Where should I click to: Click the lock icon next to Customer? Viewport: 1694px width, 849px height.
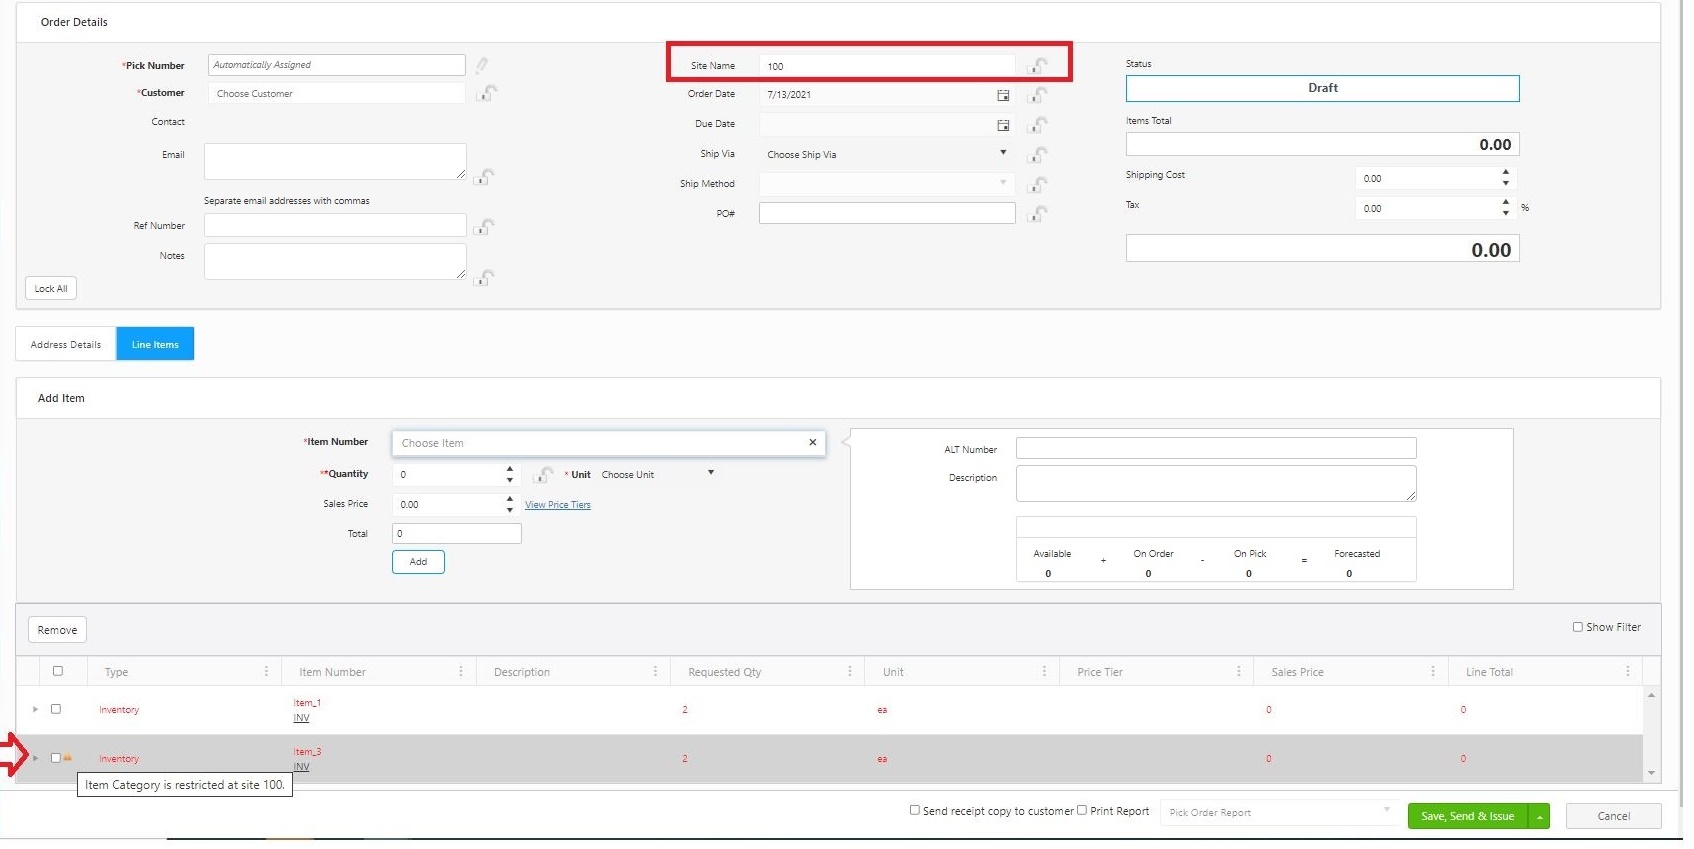487,93
